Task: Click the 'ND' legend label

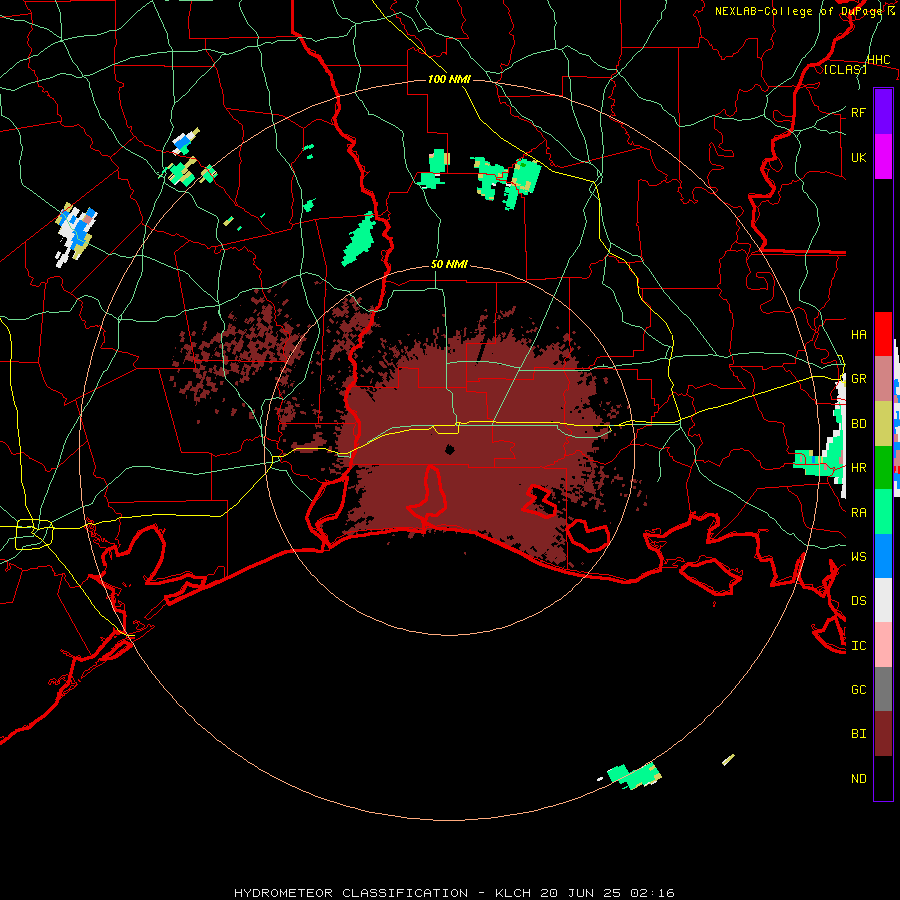Action: tap(859, 778)
